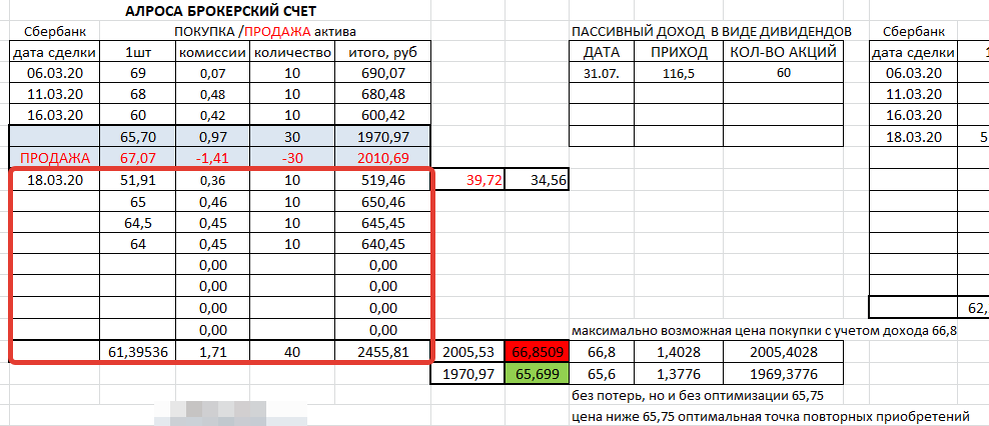989x426 pixels.
Task: Select the количество column header
Action: coord(293,52)
